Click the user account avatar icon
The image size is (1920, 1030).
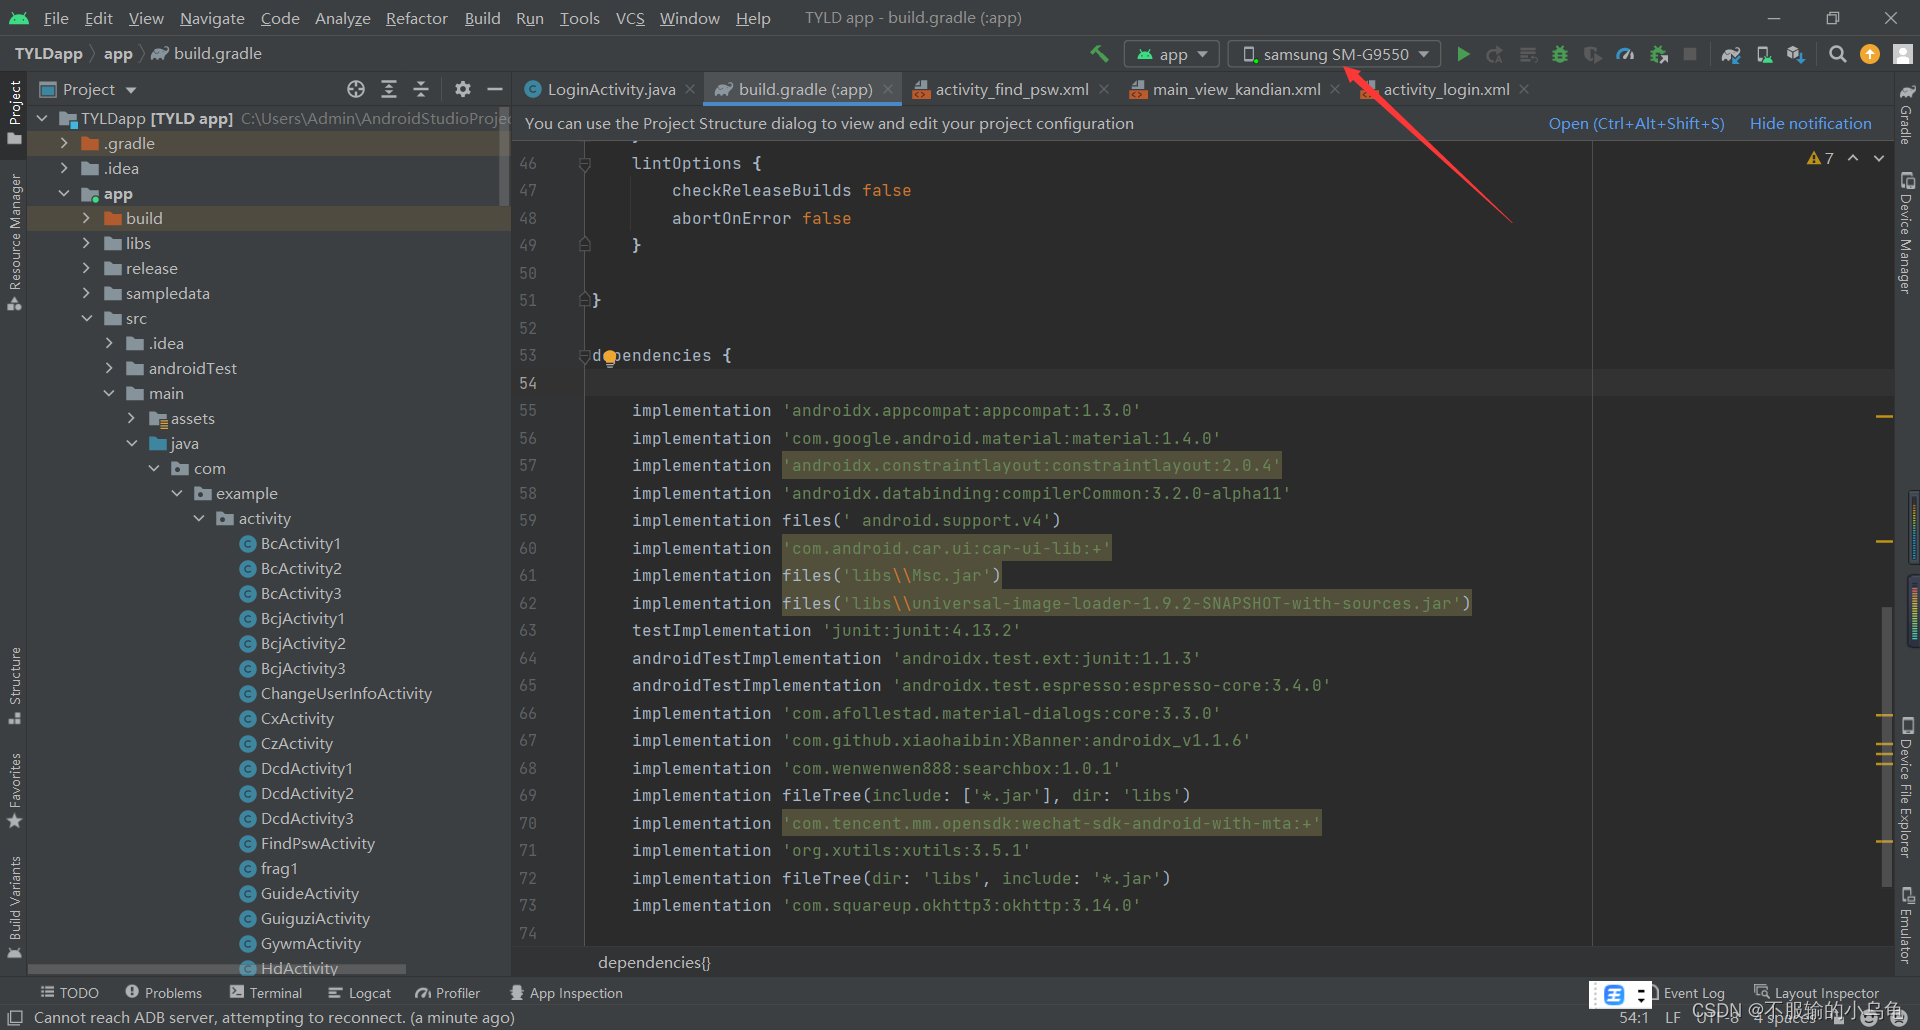click(x=1902, y=54)
